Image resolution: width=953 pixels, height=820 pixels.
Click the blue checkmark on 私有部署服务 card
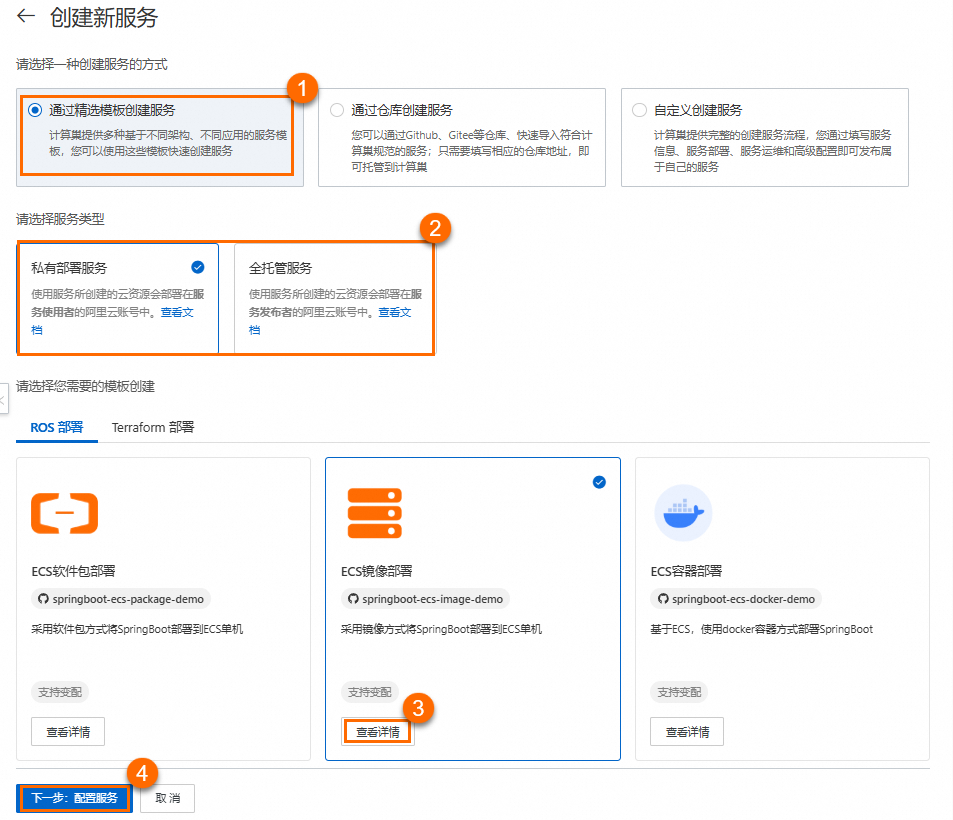click(198, 267)
